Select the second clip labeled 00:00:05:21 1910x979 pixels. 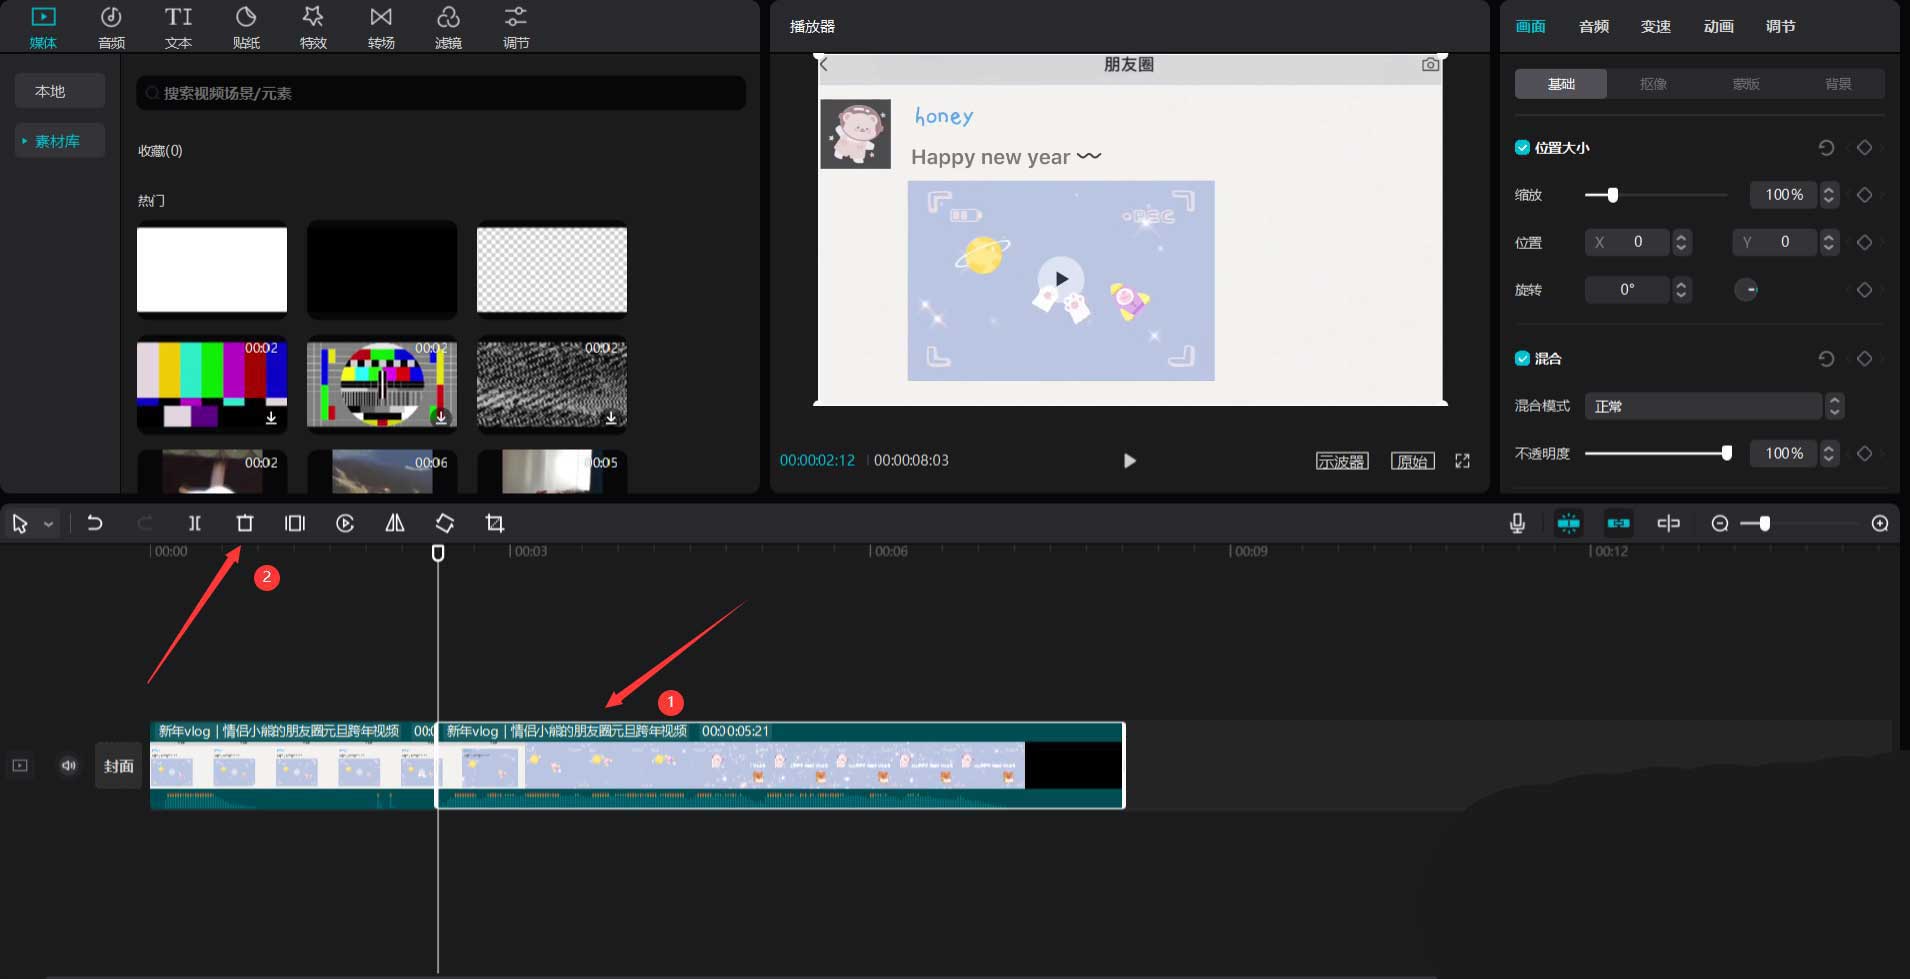click(781, 765)
